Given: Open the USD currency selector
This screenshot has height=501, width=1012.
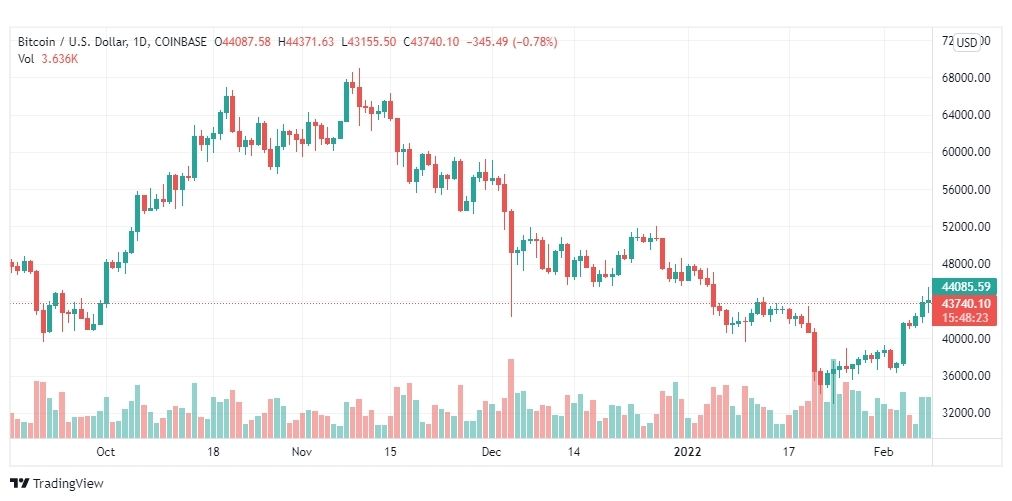Looking at the screenshot, I should coord(966,43).
